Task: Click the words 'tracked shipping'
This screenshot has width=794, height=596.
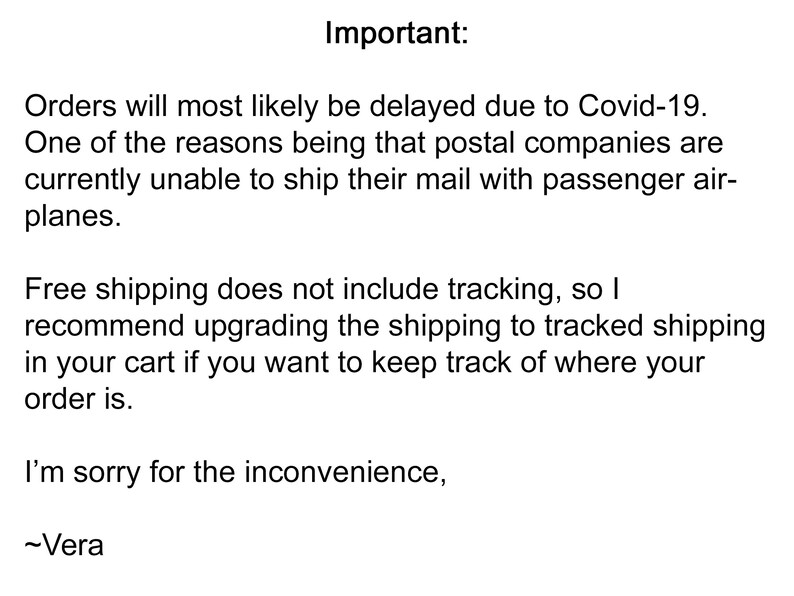Action: (x=655, y=327)
